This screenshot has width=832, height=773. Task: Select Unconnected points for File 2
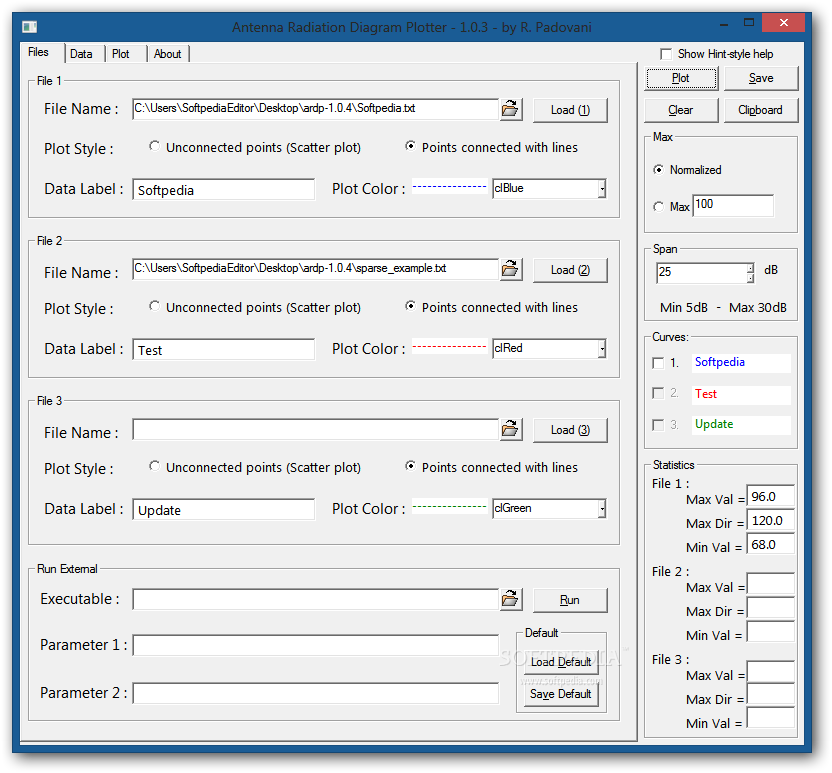[x=154, y=306]
